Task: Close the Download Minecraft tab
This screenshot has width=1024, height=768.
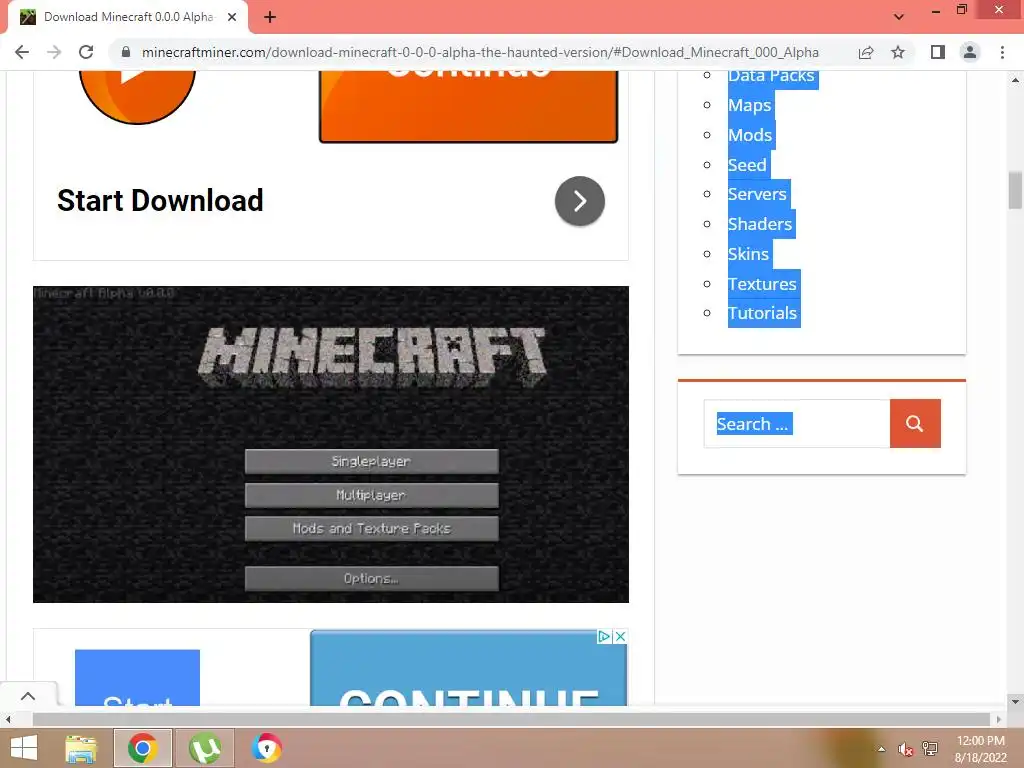Action: [232, 17]
